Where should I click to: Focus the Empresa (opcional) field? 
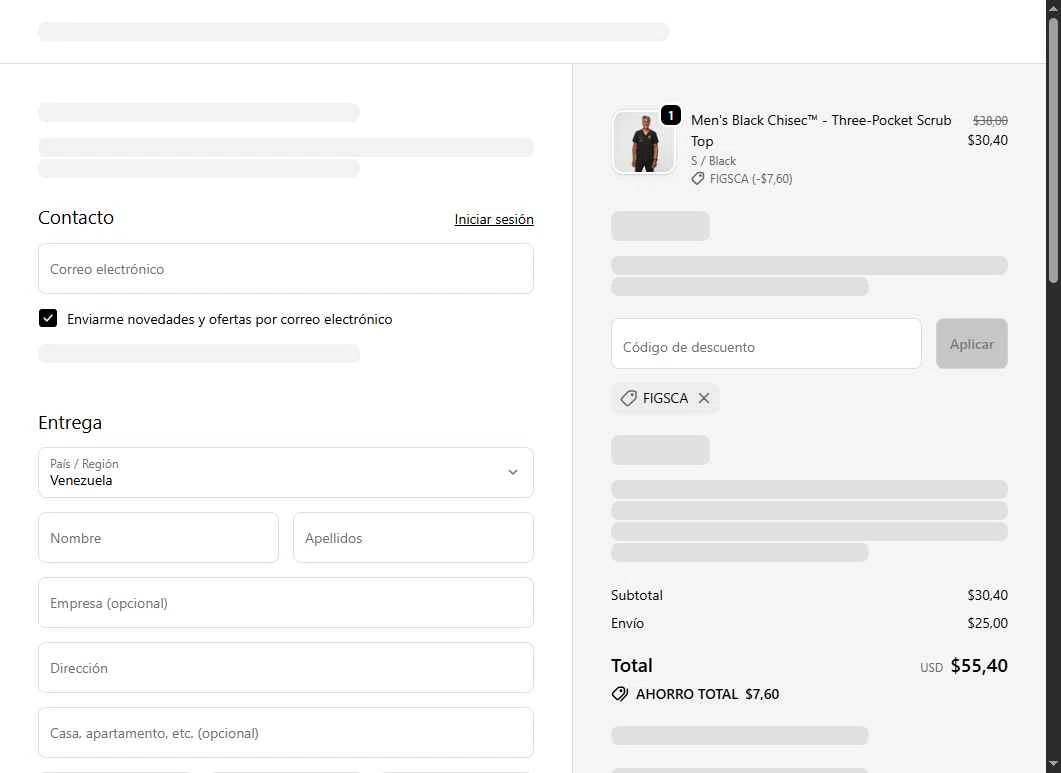click(x=286, y=603)
